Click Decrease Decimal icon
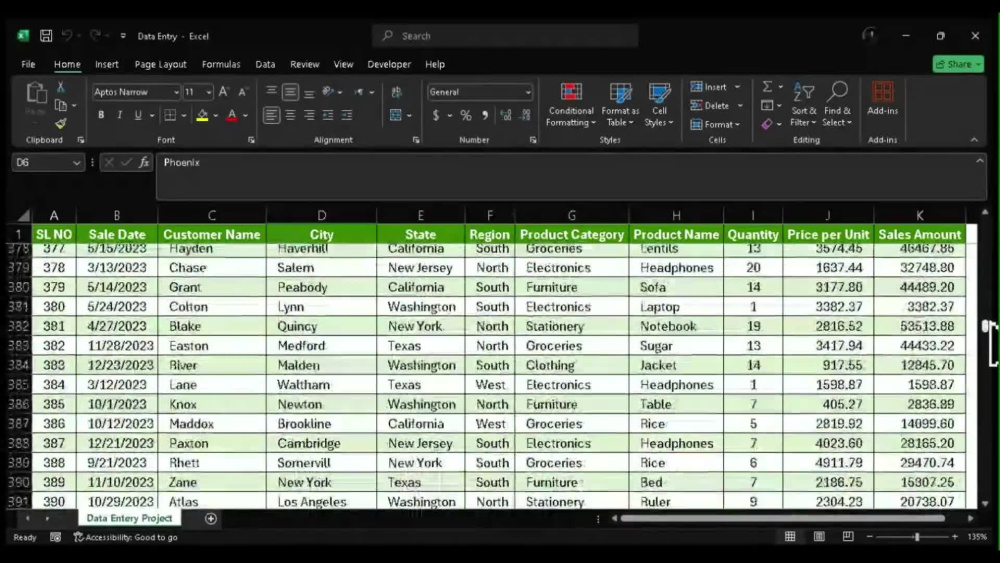This screenshot has width=1000, height=563. click(x=526, y=115)
